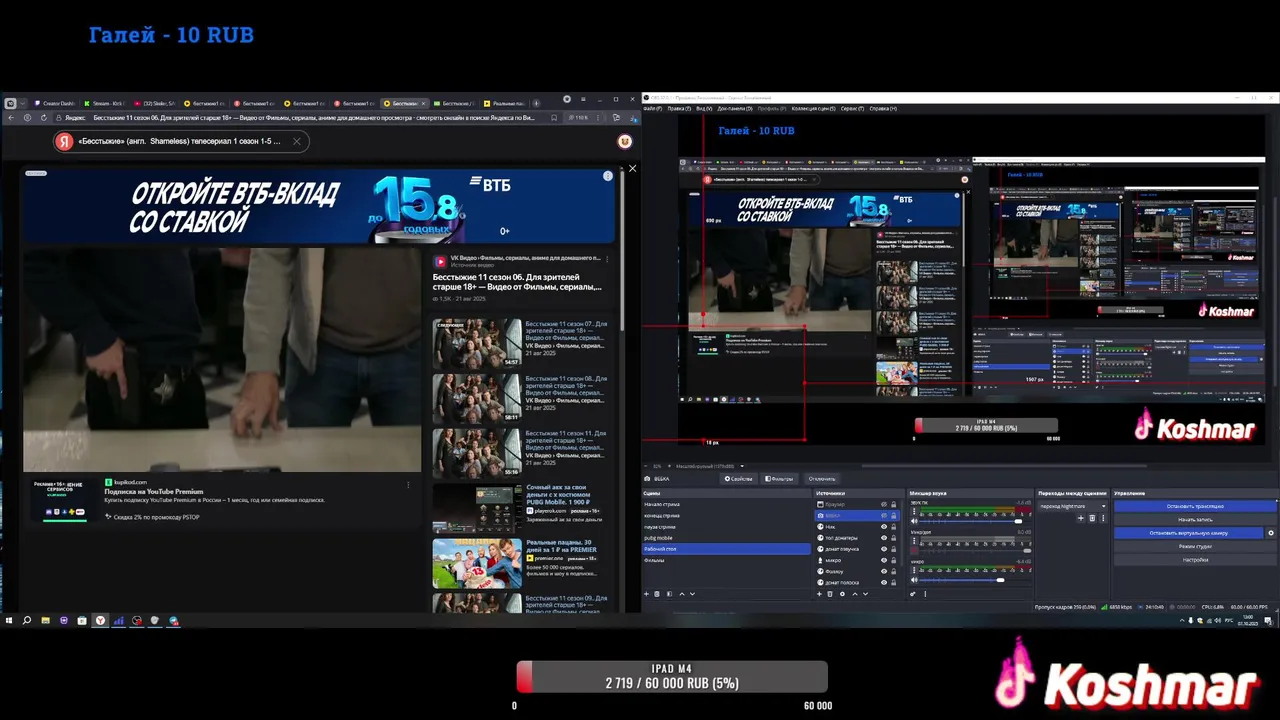Delete selected source using trash icon under Источники

click(830, 593)
